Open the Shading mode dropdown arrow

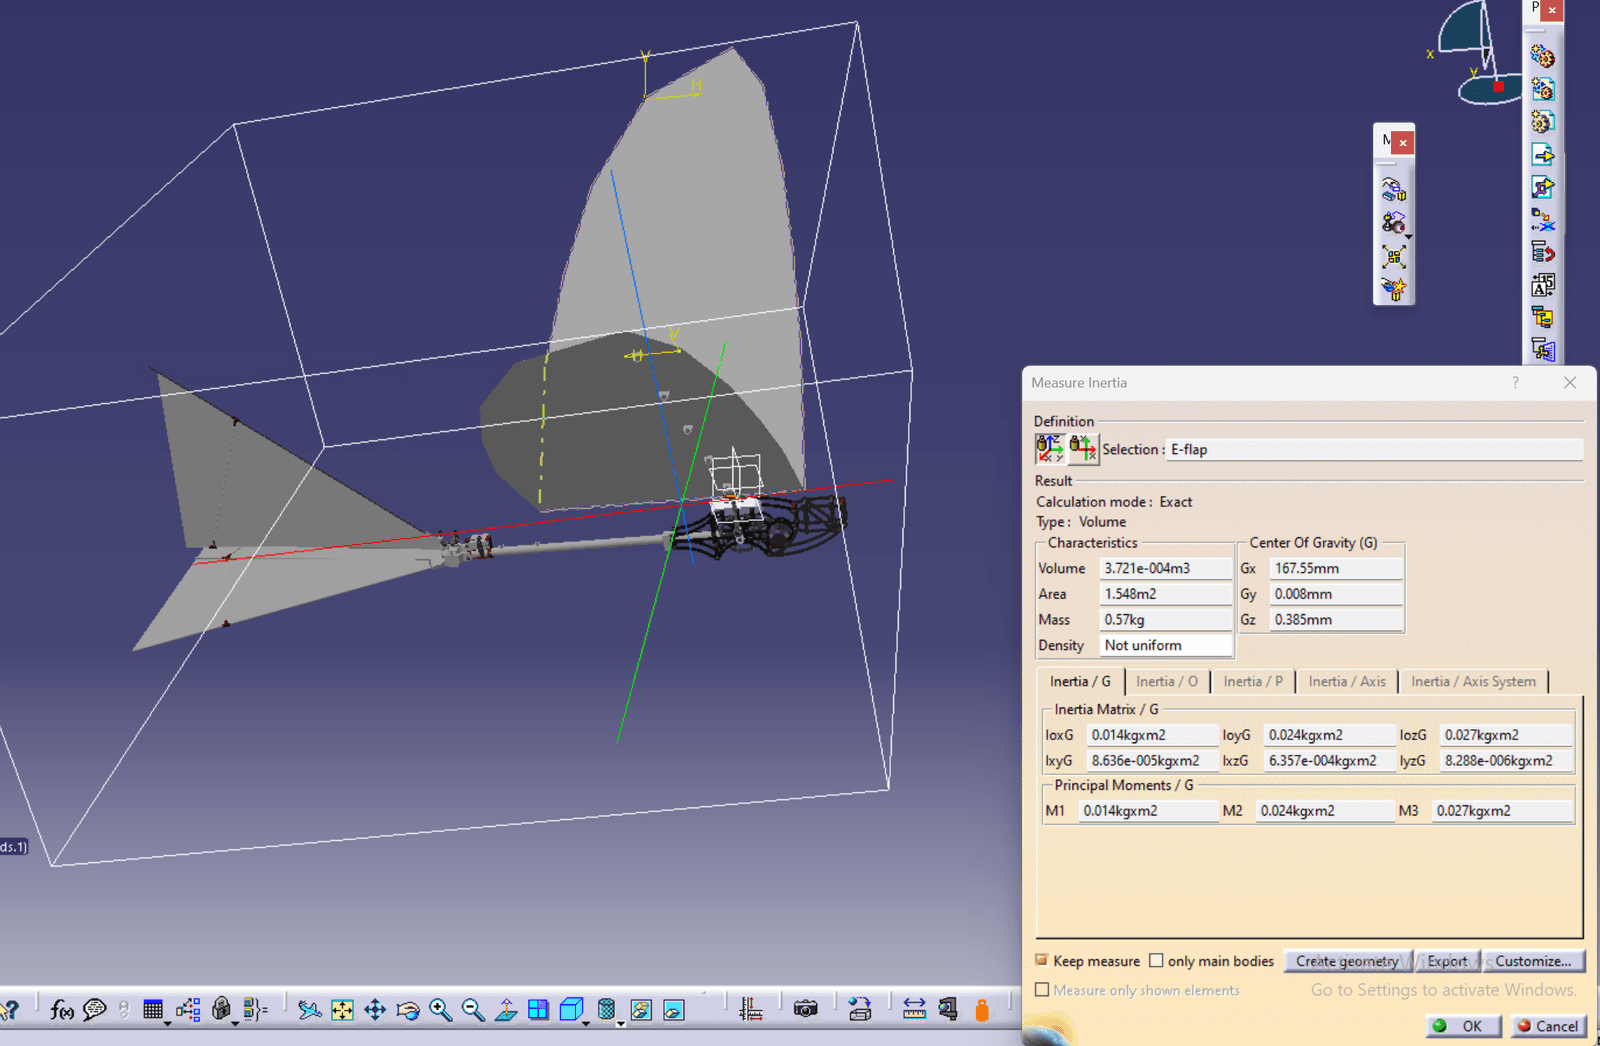pos(620,1023)
